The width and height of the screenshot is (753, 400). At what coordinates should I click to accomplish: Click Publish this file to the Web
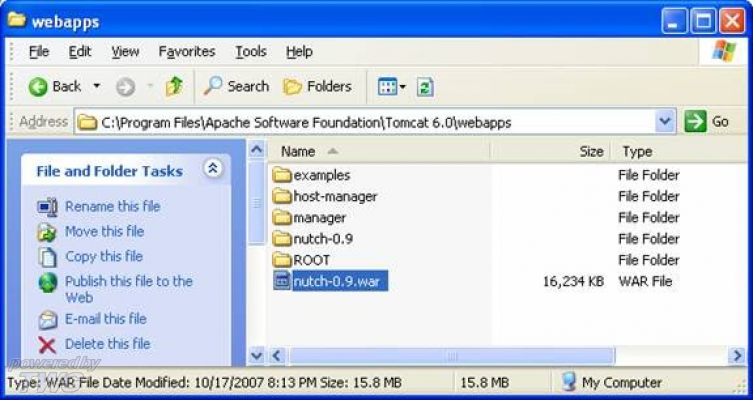coord(129,289)
